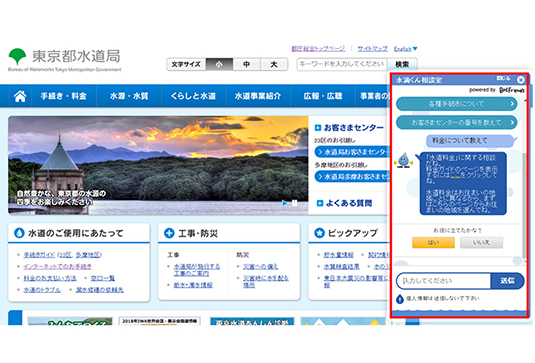This screenshot has width=535, height=363.
Task: Open 水道局が施行する工事のご案内 link
Action: coord(197,270)
